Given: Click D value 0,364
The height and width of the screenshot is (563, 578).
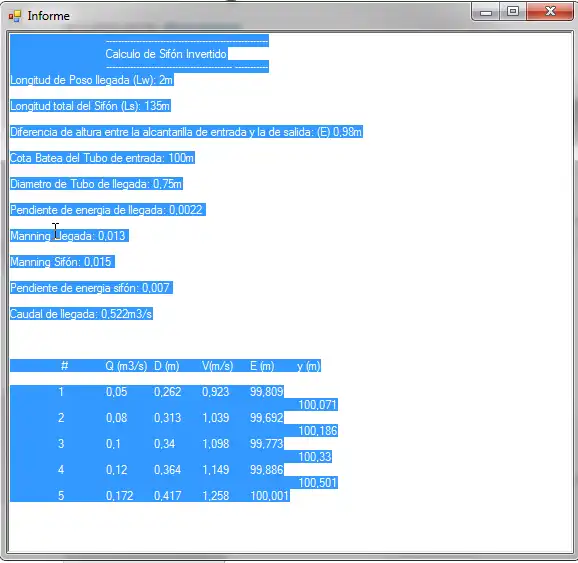Looking at the screenshot, I should pyautogui.click(x=168, y=470).
